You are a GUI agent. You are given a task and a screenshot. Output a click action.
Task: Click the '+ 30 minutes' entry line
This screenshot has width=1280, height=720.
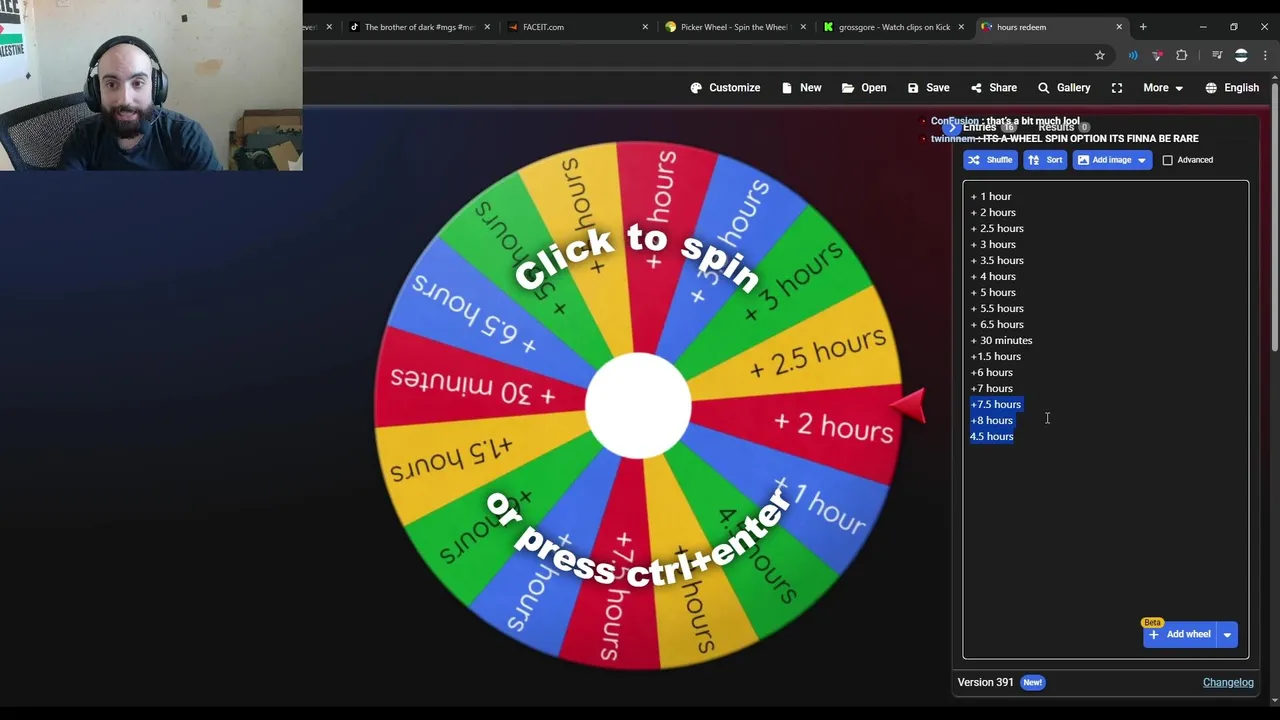(1001, 340)
